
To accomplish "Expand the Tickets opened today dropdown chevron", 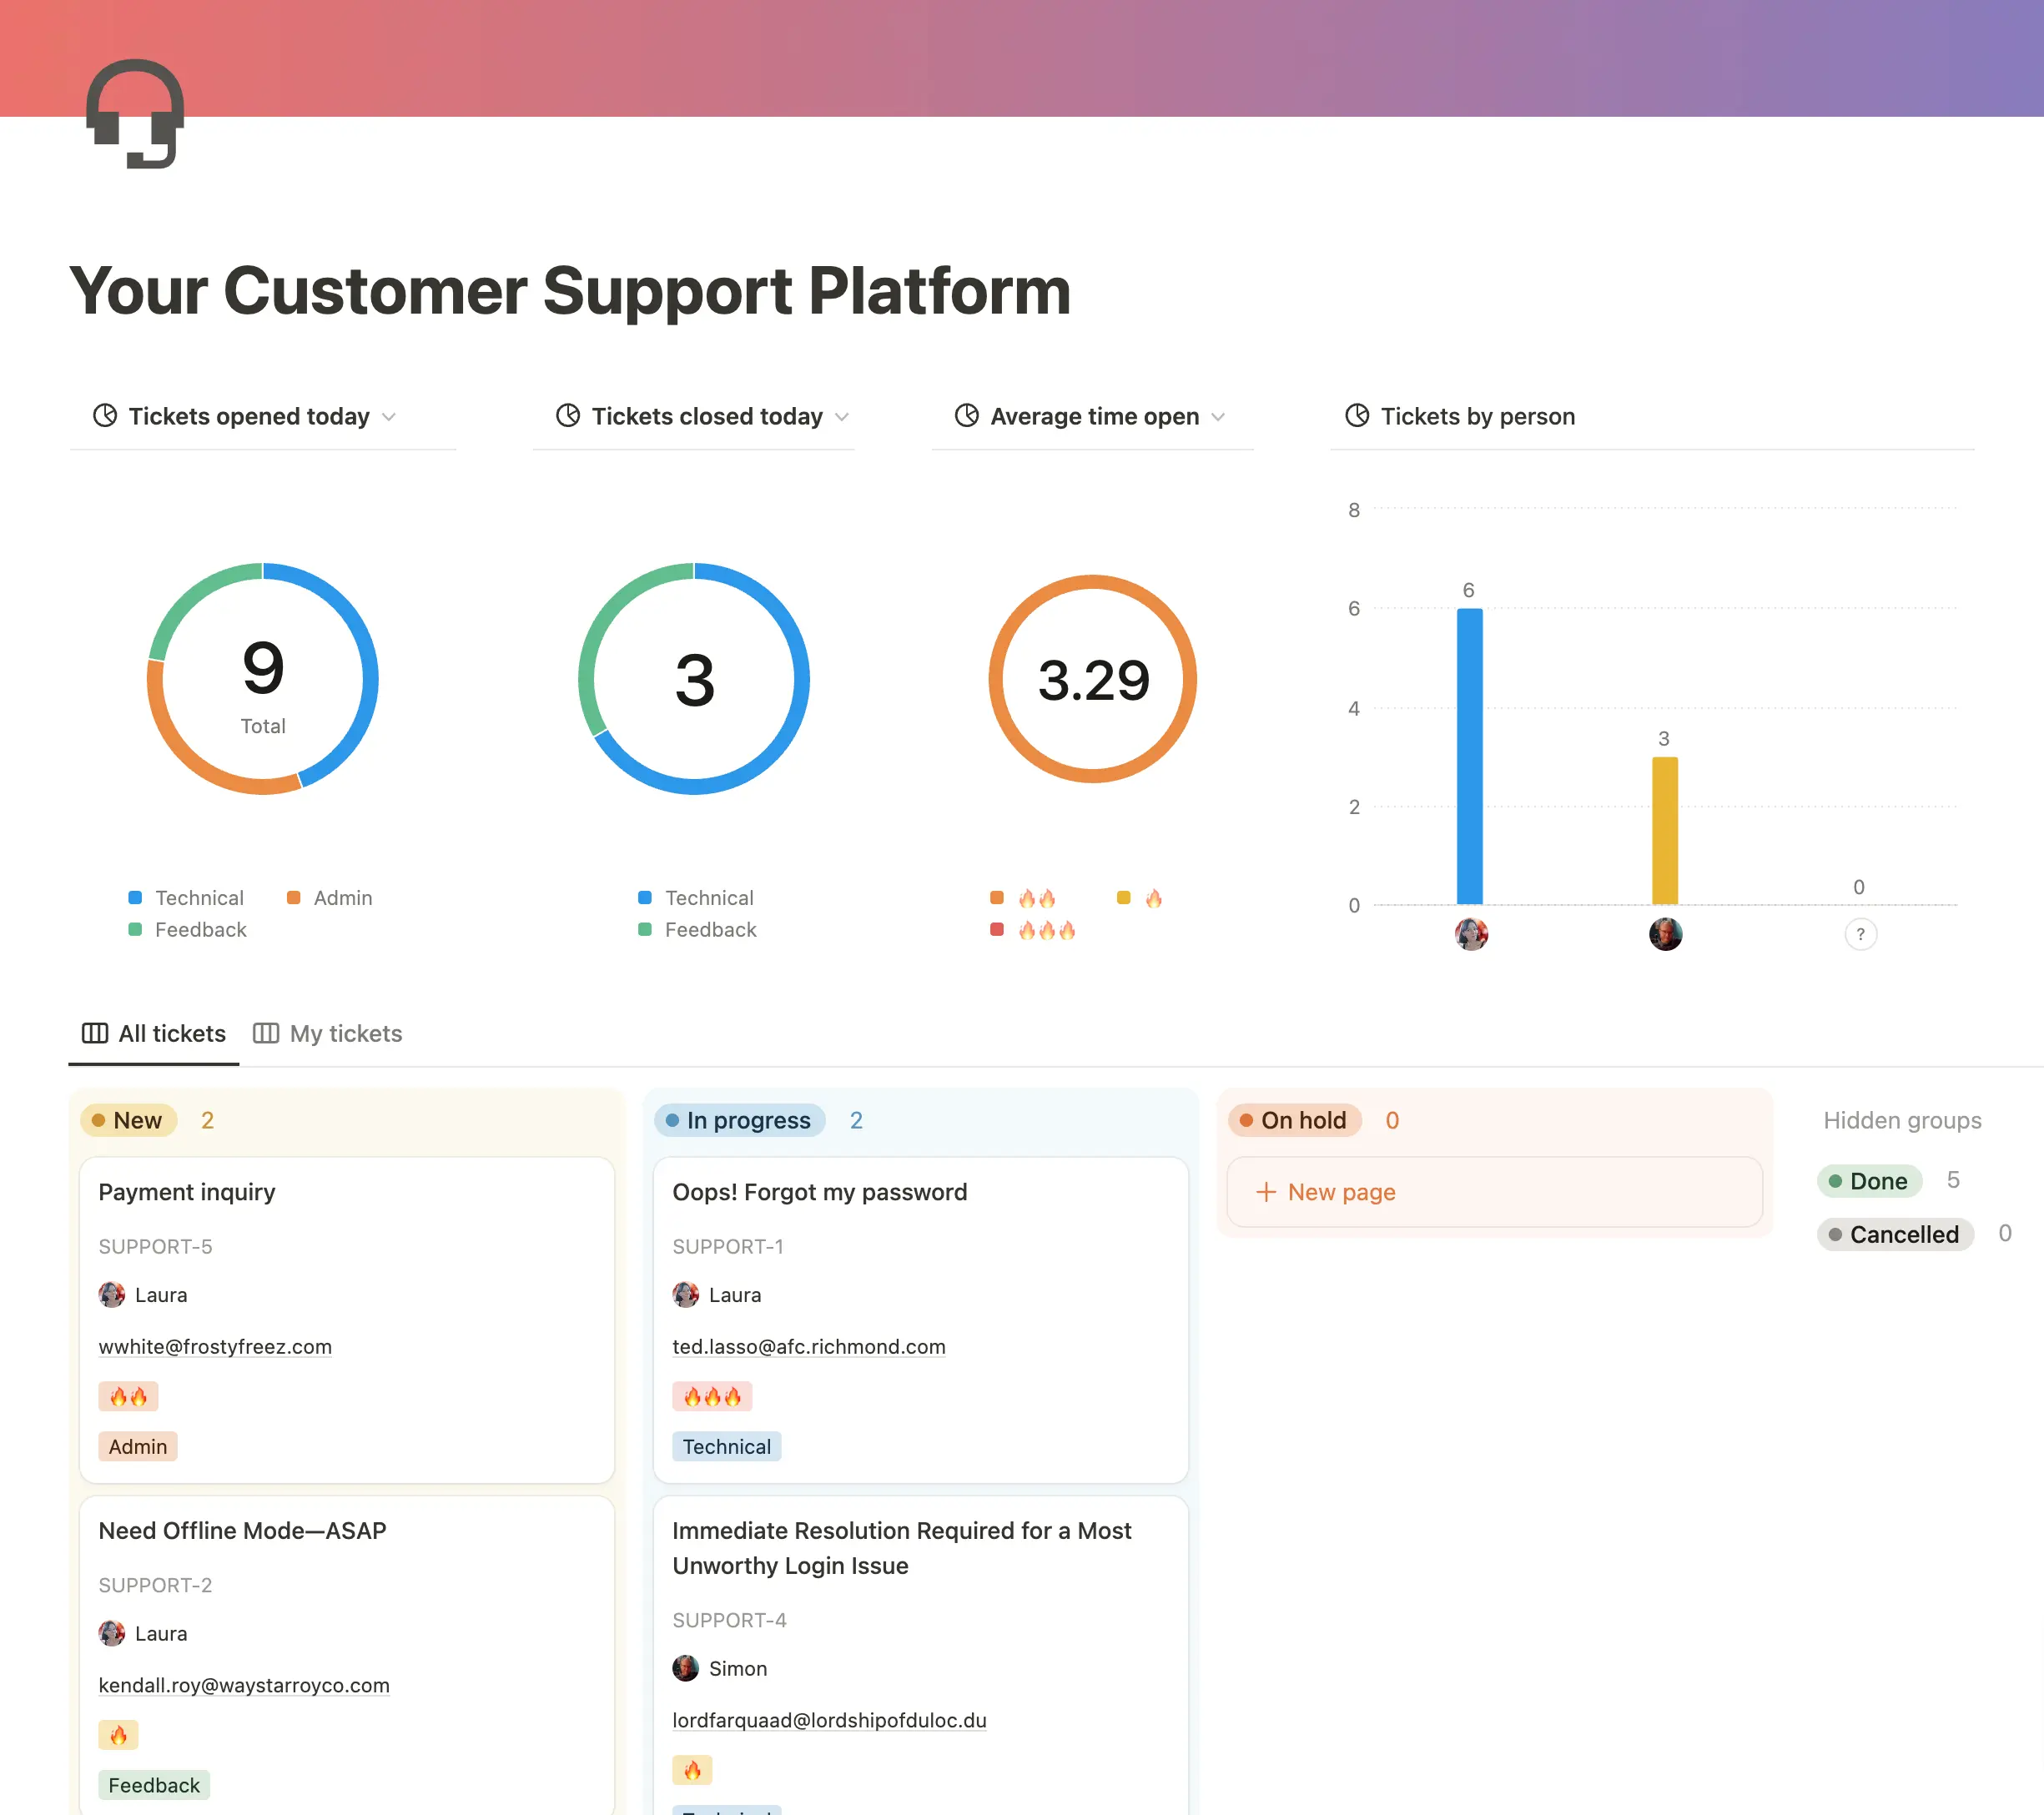I will click(389, 417).
